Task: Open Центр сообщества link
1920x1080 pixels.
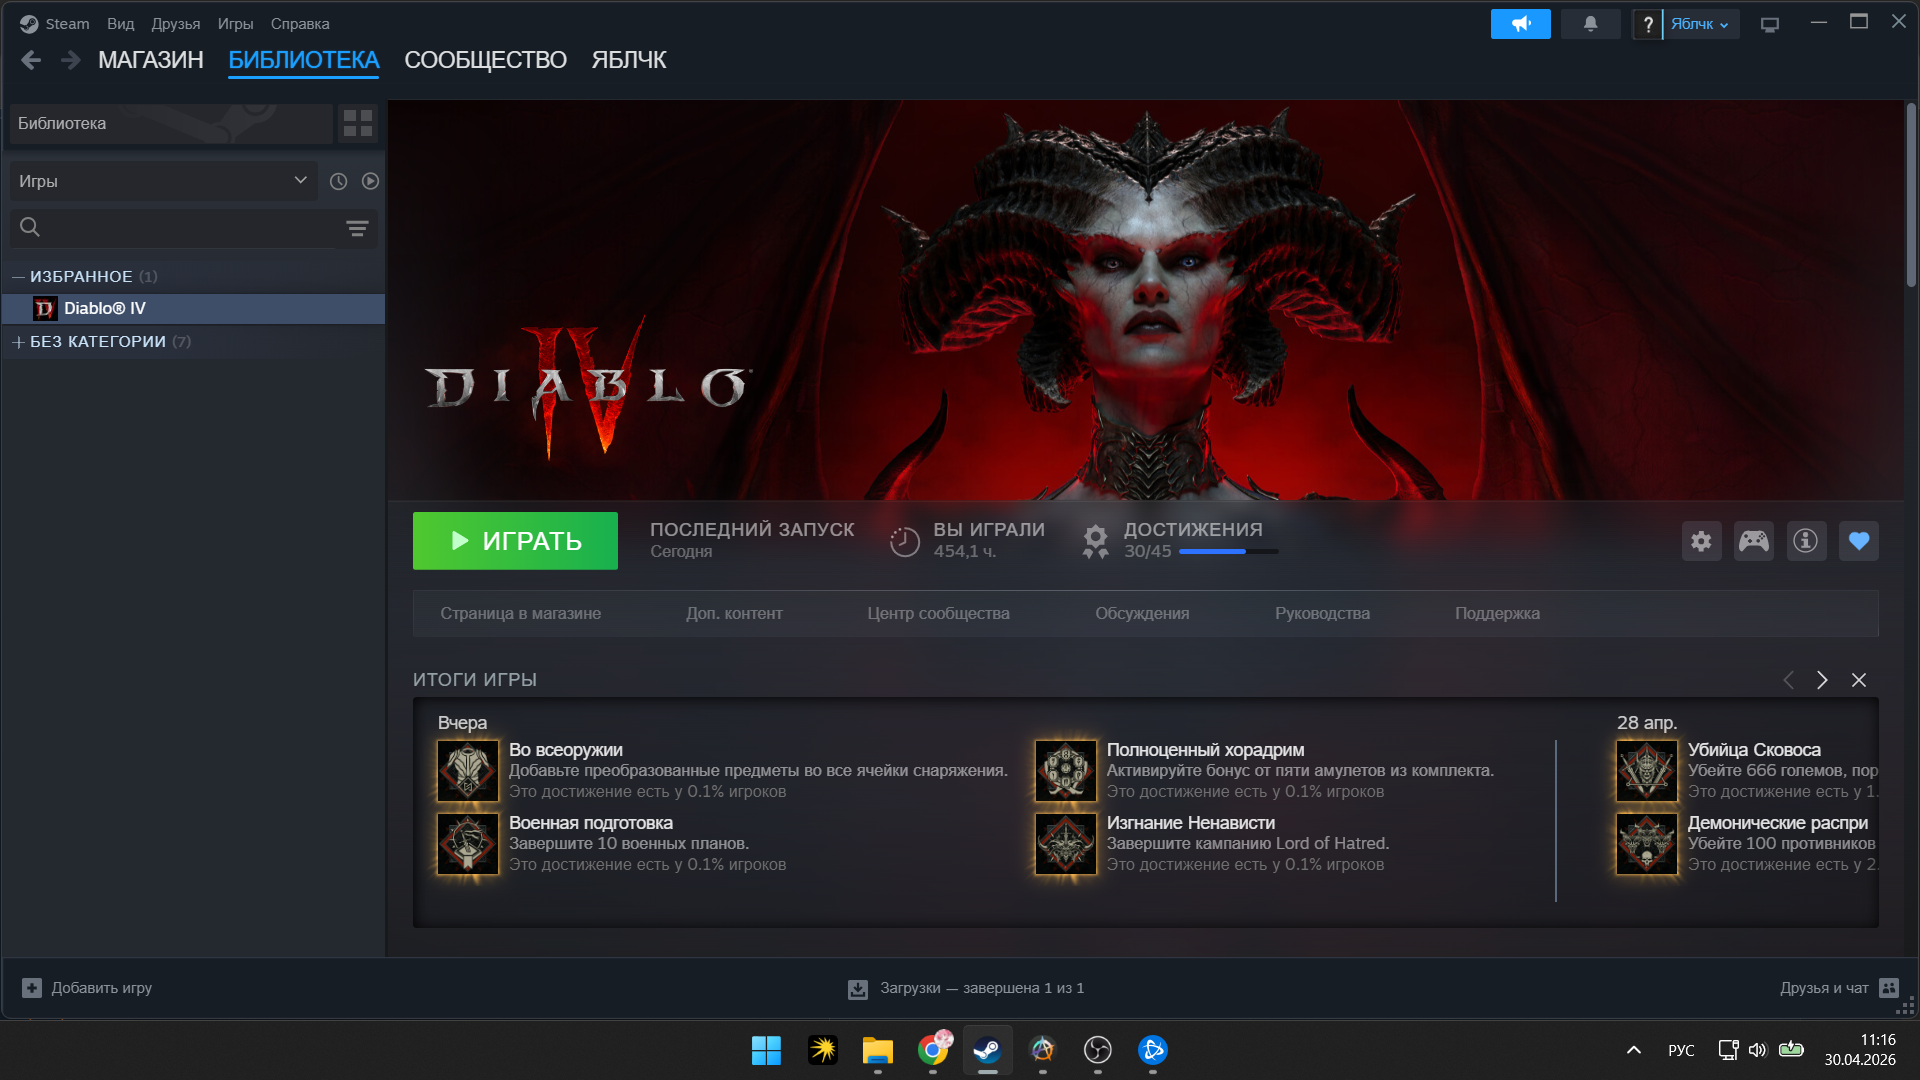Action: point(938,613)
